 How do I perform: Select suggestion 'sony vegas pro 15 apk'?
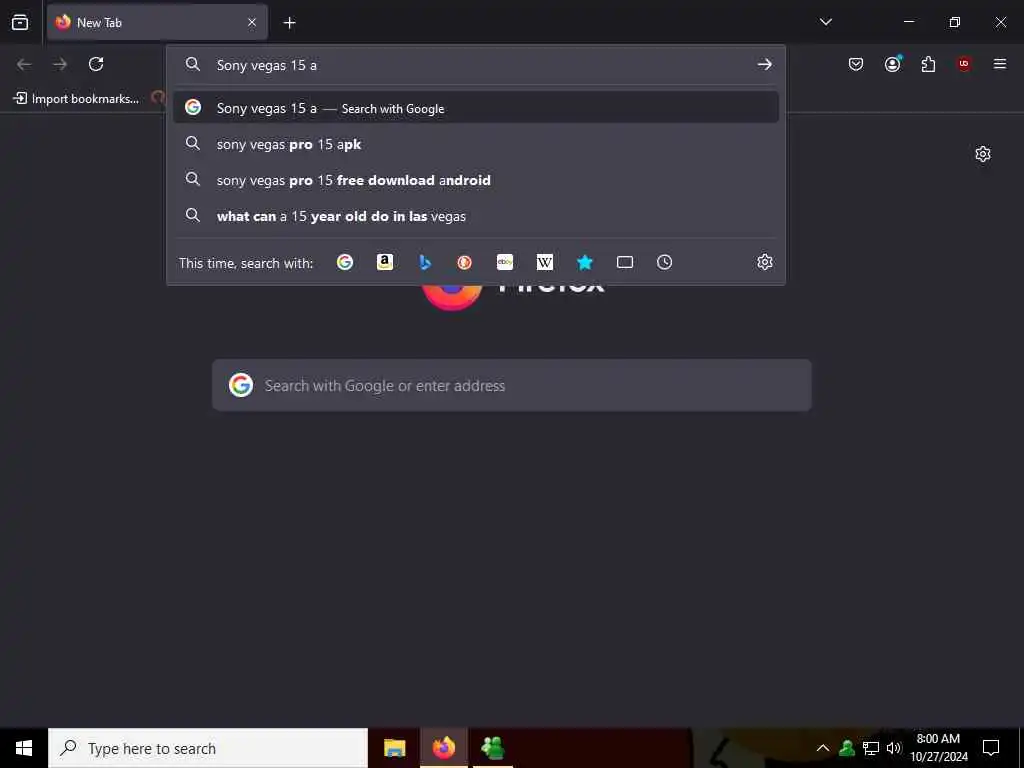[476, 144]
